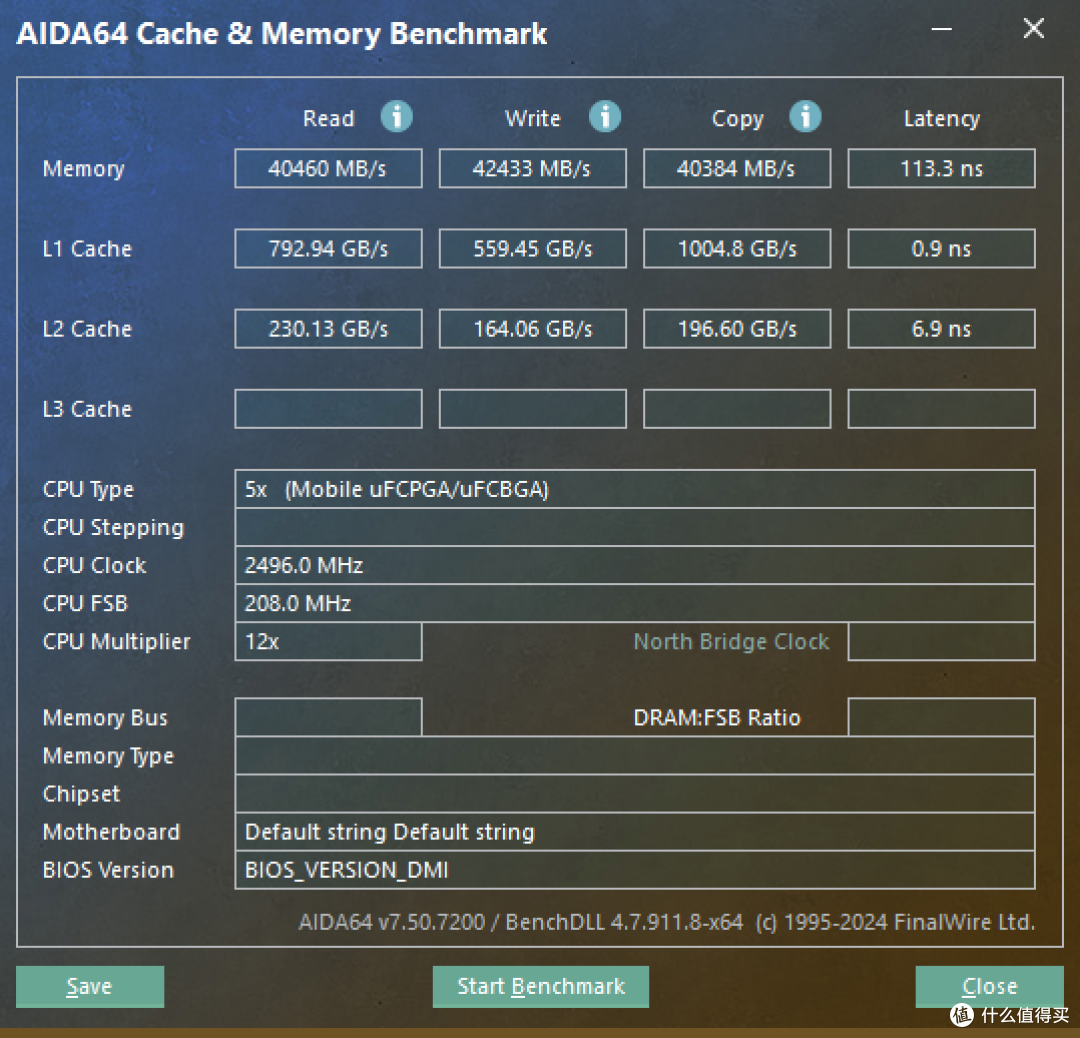Click L1 Cache write value 559.45 GB/s
Viewport: 1080px width, 1038px height.
532,249
